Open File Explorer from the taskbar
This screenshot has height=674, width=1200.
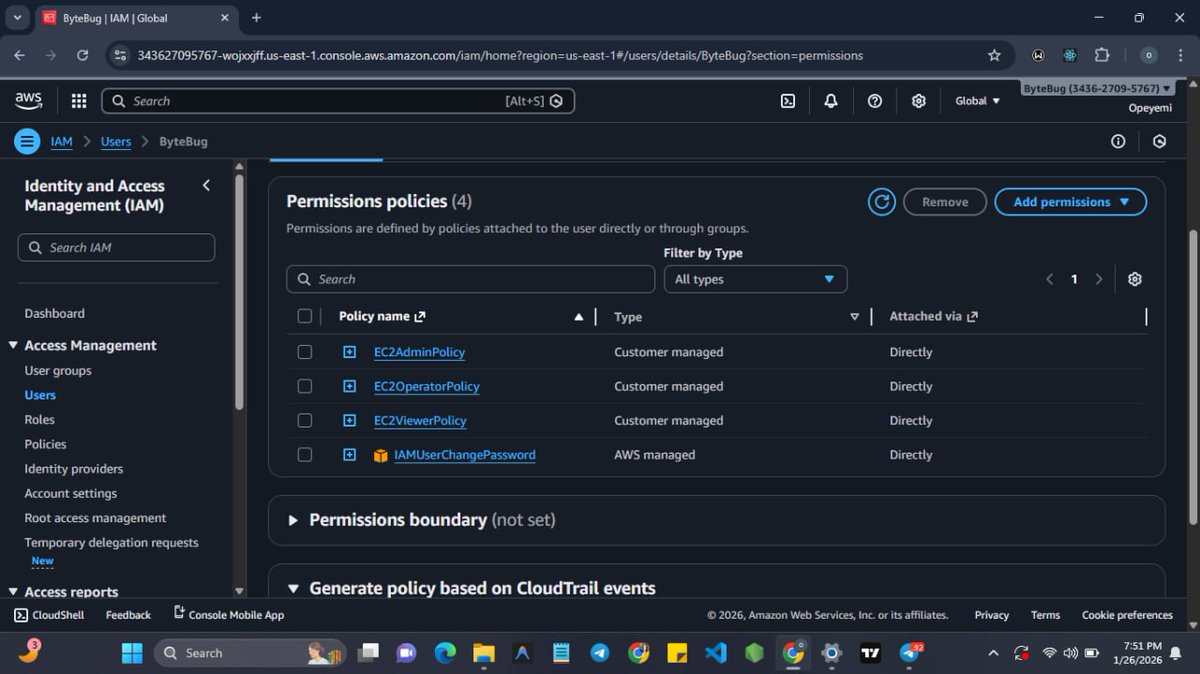tap(483, 653)
